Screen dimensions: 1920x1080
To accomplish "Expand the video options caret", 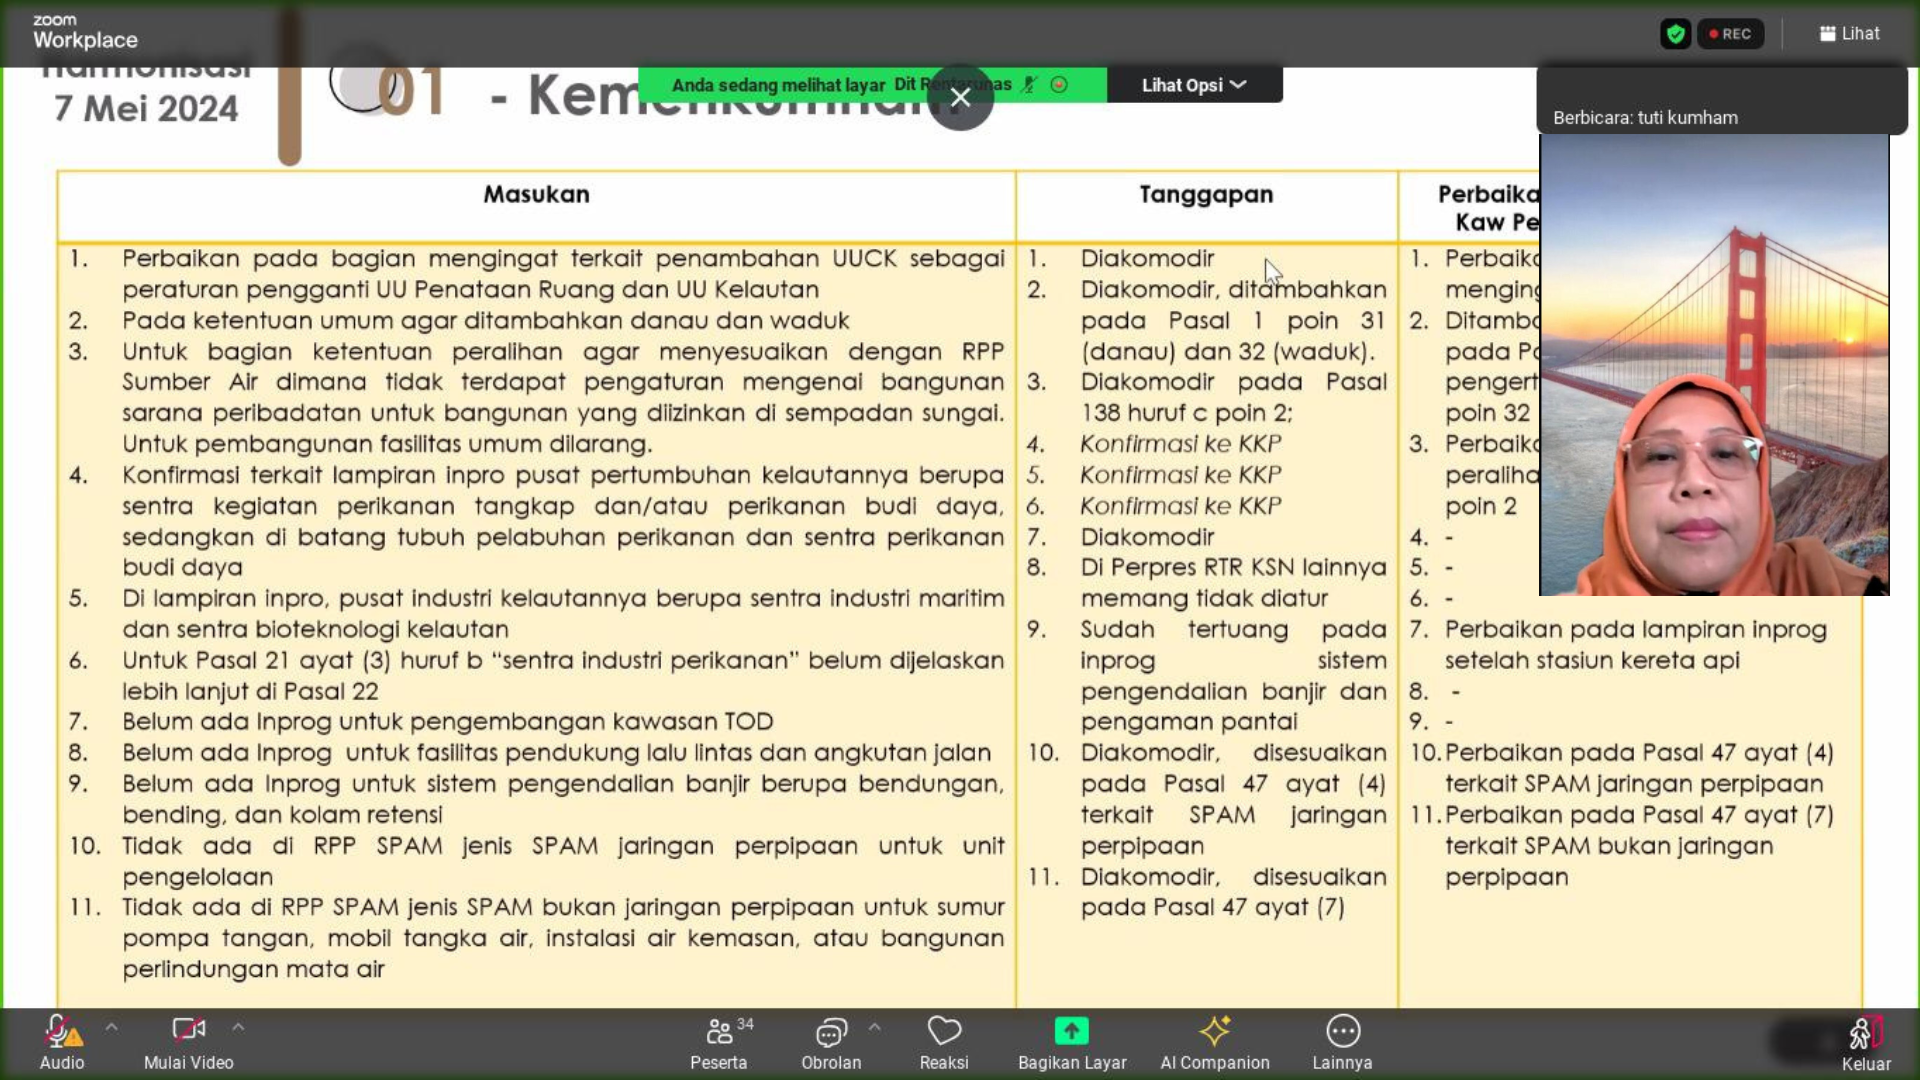I will 238,1027.
